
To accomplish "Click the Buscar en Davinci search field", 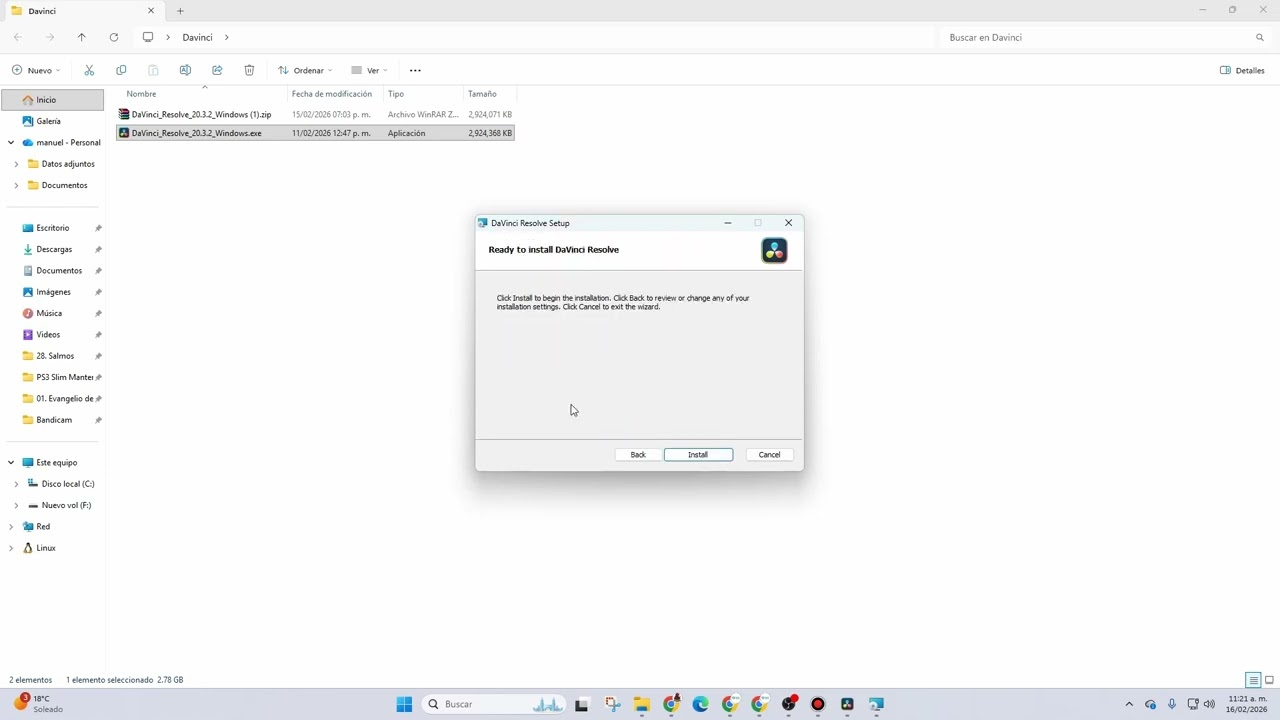I will [x=1105, y=37].
